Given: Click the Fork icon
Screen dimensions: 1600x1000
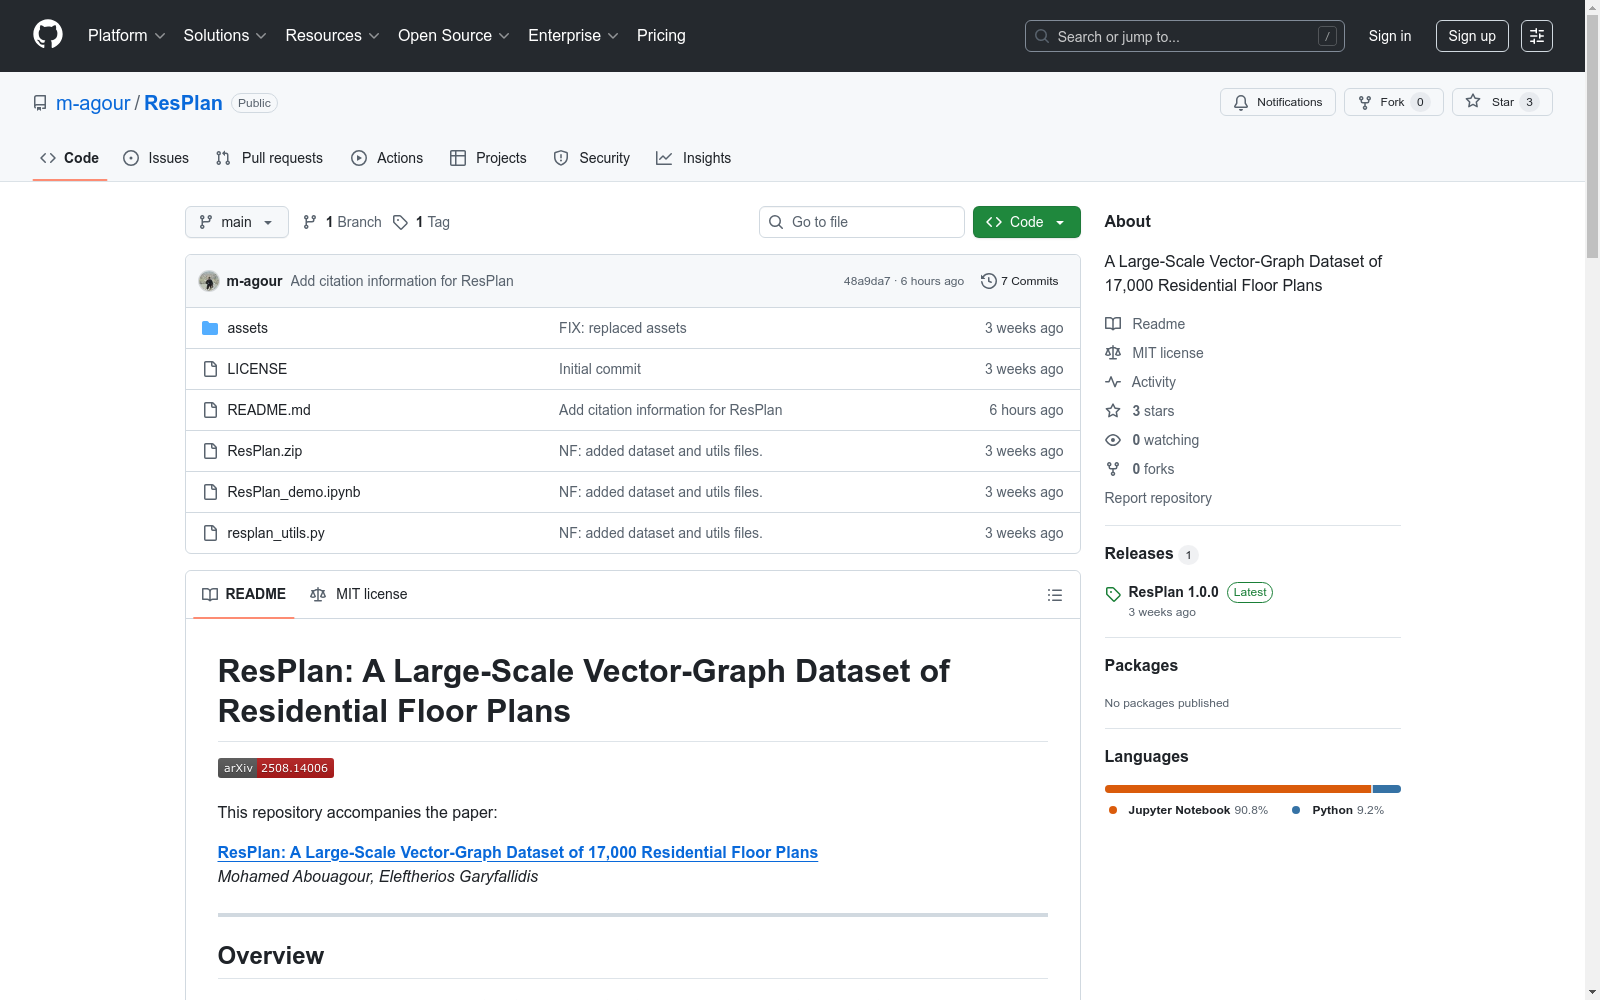Looking at the screenshot, I should [x=1365, y=102].
